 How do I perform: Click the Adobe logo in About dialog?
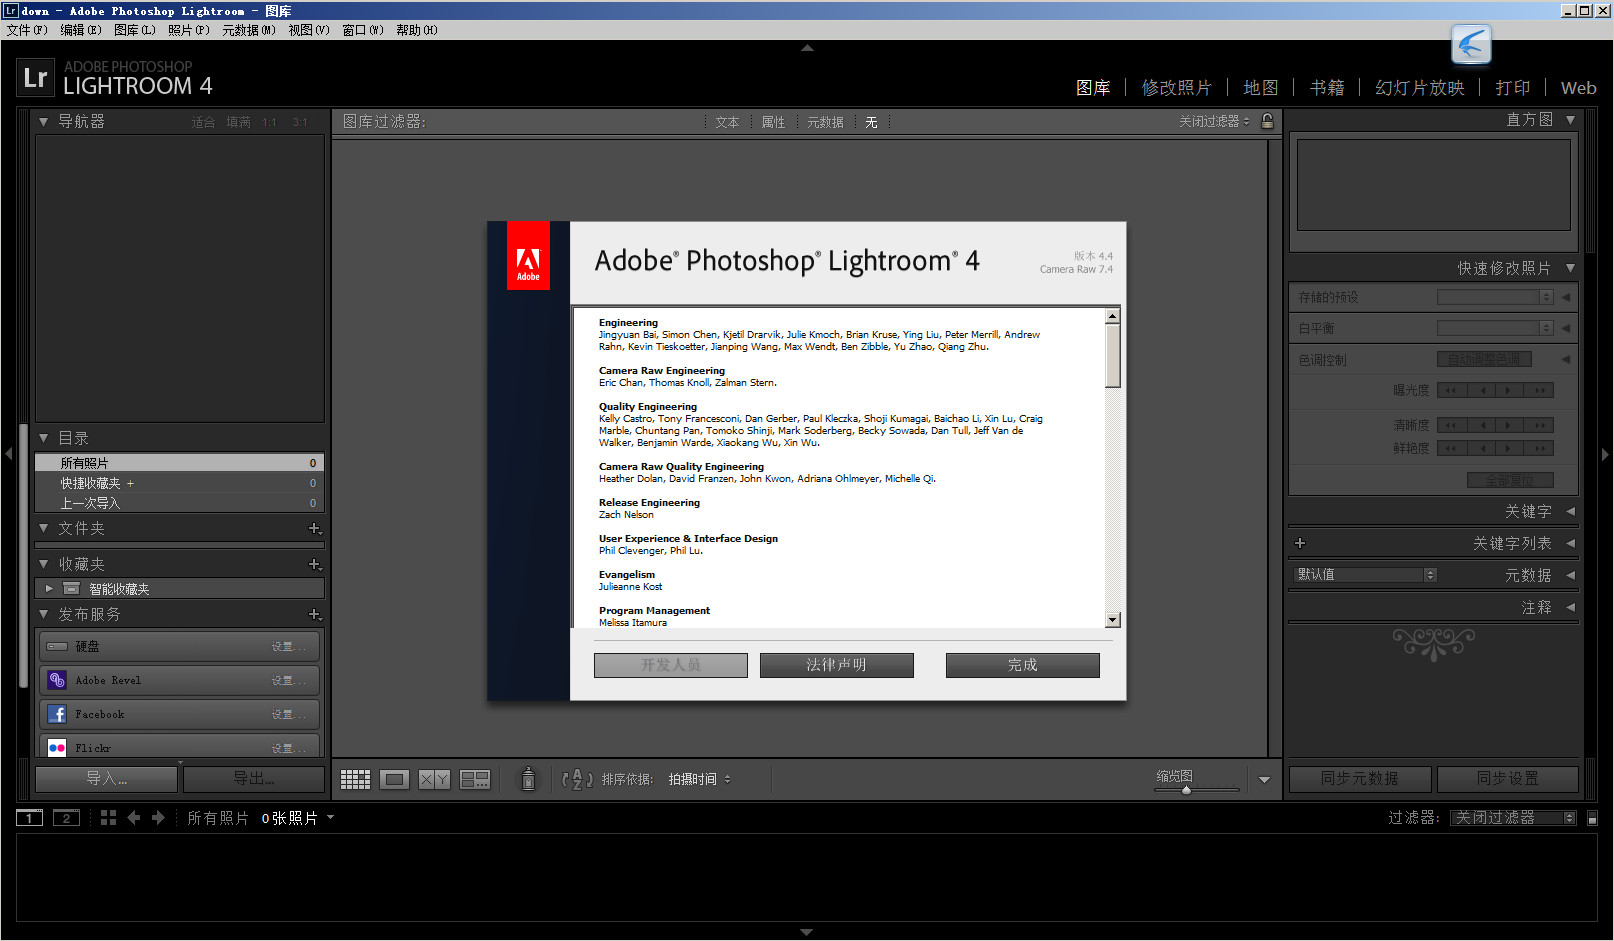click(528, 256)
